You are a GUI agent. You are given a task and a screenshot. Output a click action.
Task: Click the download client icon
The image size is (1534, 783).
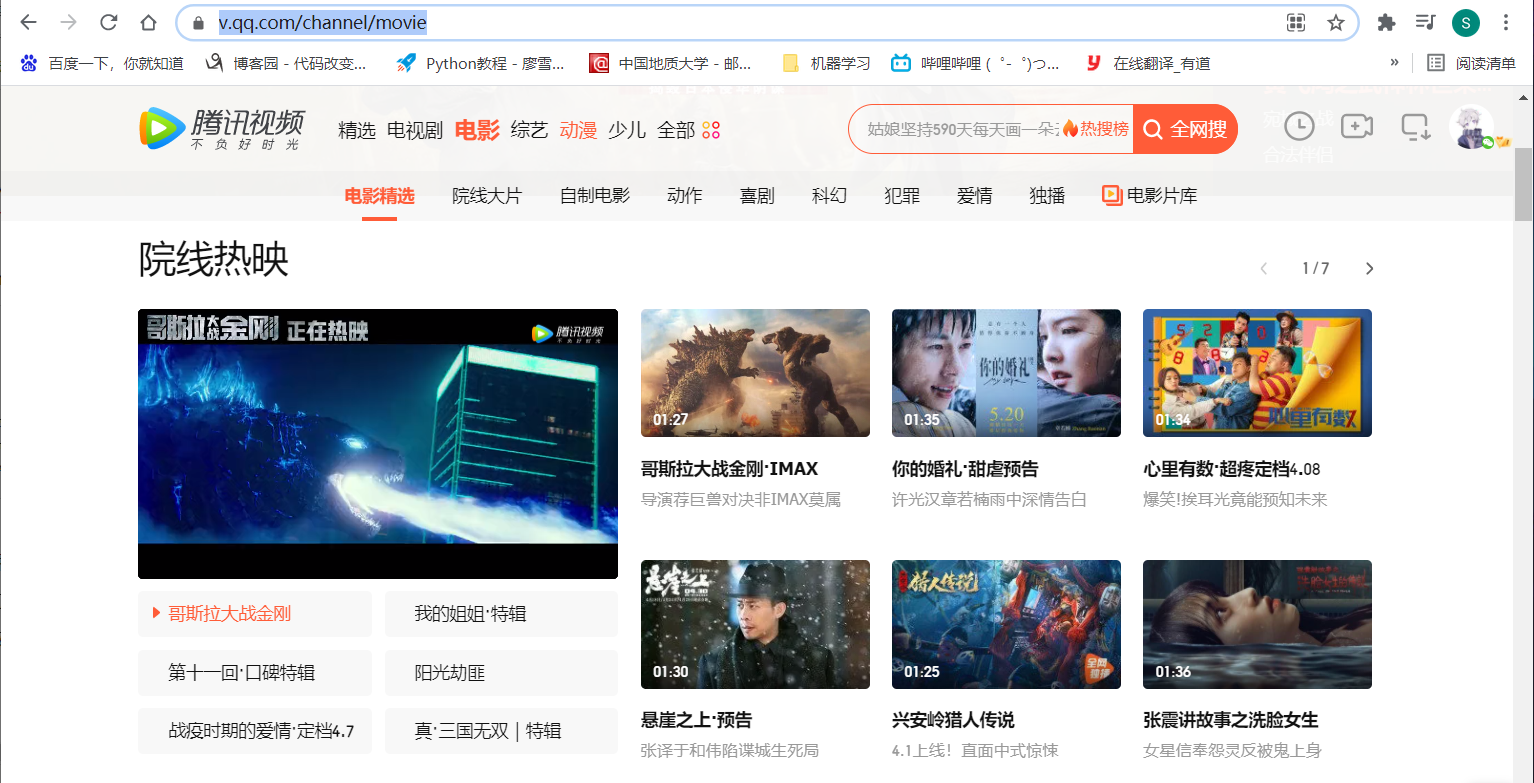[x=1415, y=127]
